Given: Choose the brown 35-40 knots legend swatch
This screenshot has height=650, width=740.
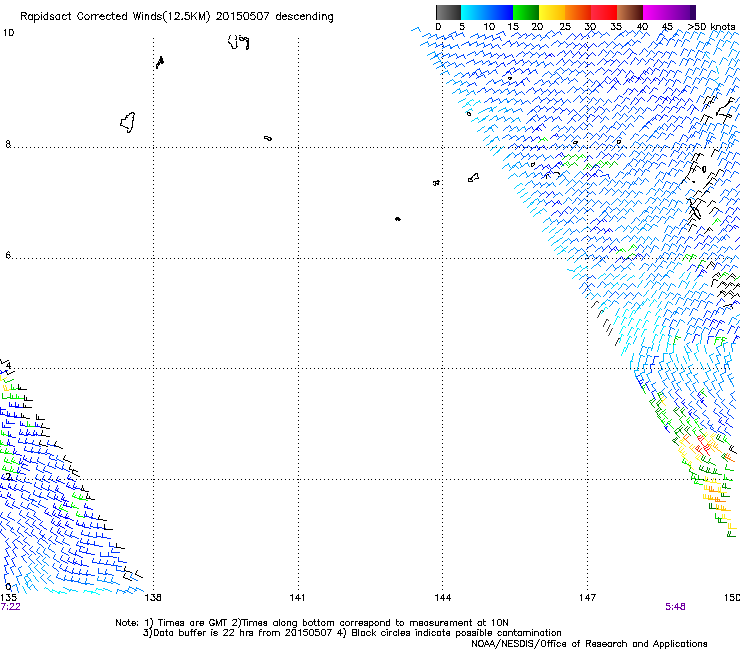Looking at the screenshot, I should pyautogui.click(x=630, y=12).
